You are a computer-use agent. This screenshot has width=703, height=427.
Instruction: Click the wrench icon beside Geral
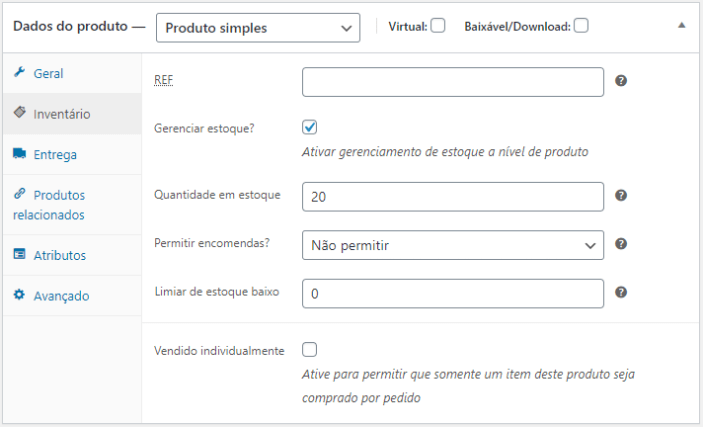[x=19, y=73]
